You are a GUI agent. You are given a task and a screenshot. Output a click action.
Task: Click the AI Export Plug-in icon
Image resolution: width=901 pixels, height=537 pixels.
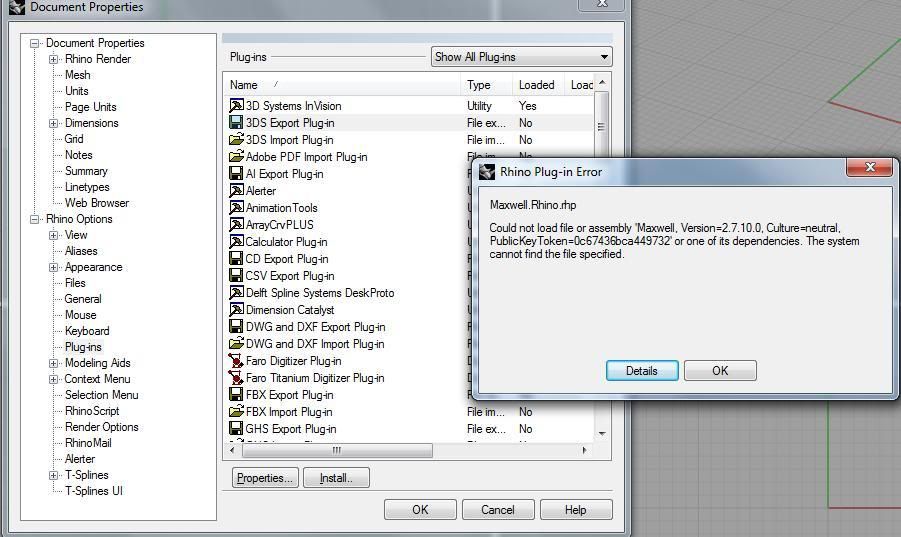pos(236,173)
